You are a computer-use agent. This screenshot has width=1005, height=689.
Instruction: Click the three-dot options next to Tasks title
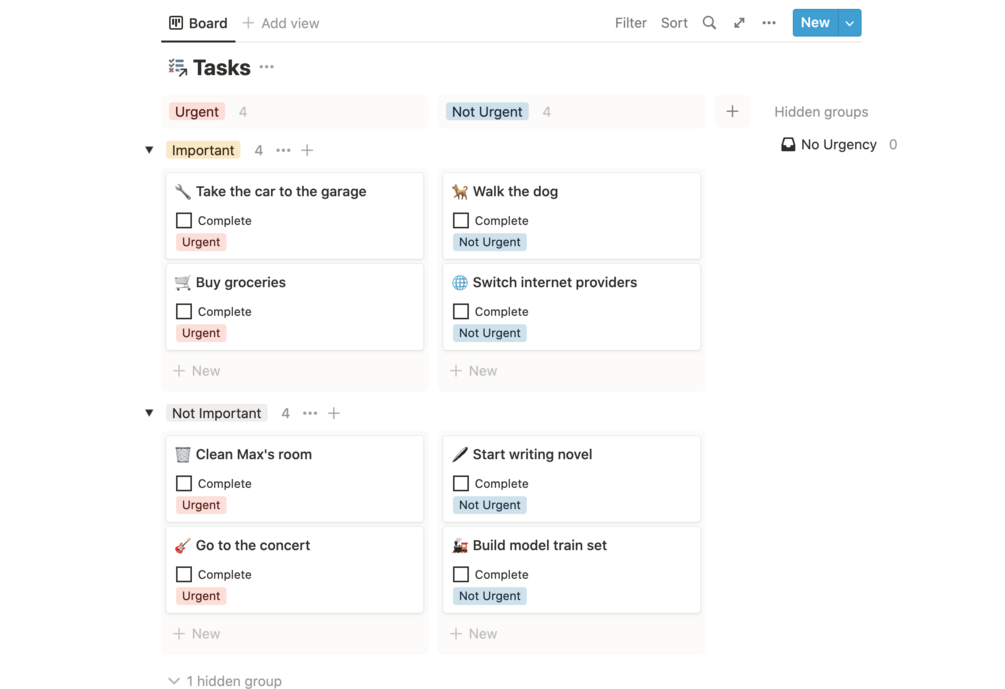tap(266, 67)
